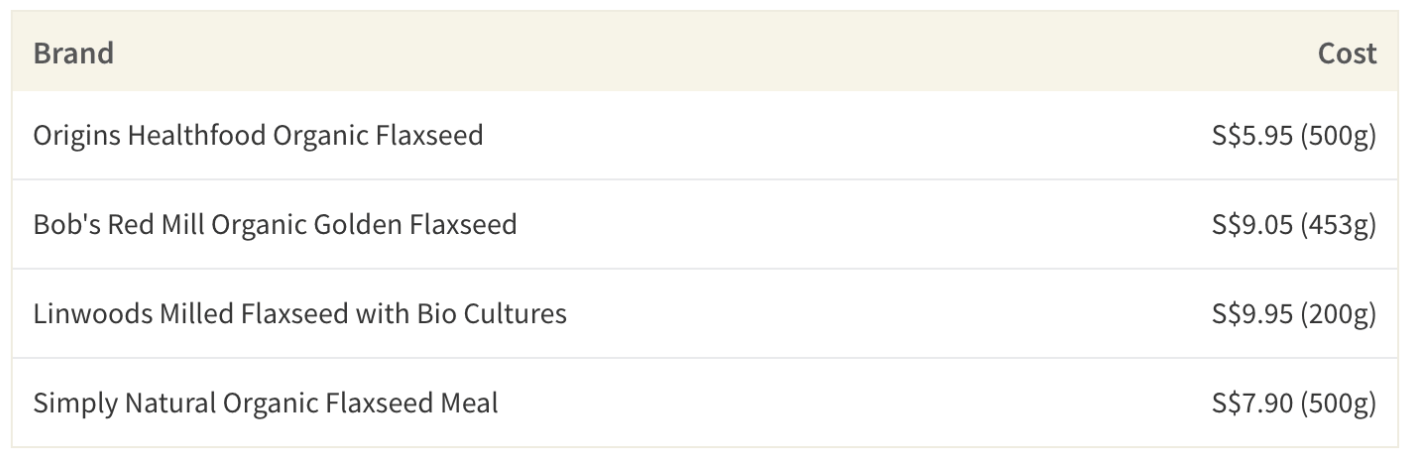Click the Brand column header

73,52
